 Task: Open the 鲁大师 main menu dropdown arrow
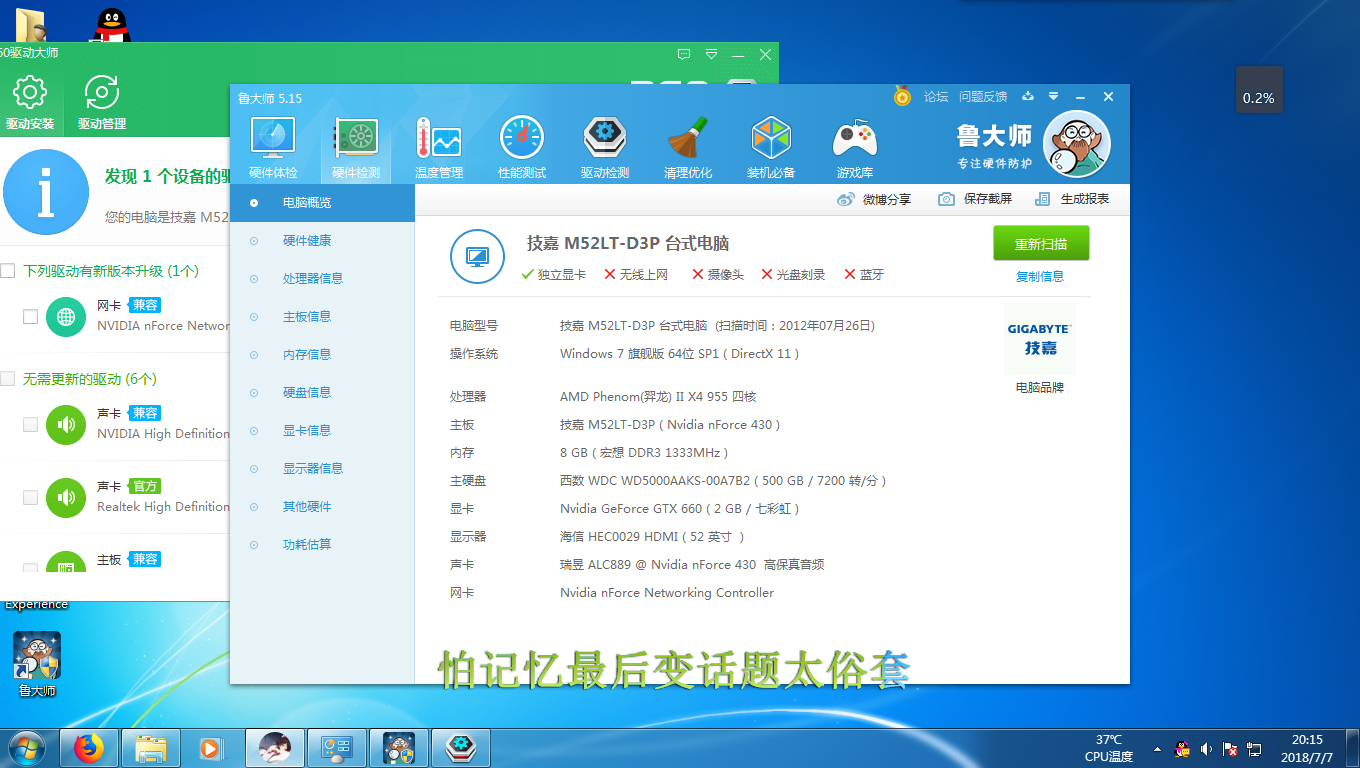pos(1053,97)
